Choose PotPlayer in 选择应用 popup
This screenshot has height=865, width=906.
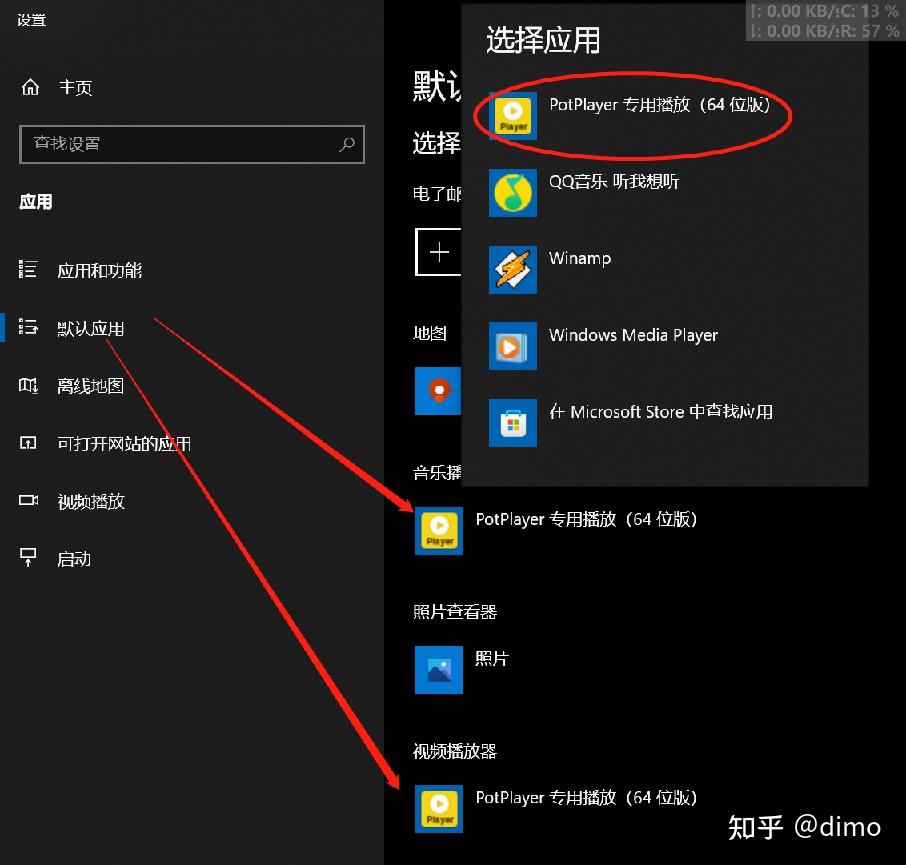pyautogui.click(x=632, y=116)
